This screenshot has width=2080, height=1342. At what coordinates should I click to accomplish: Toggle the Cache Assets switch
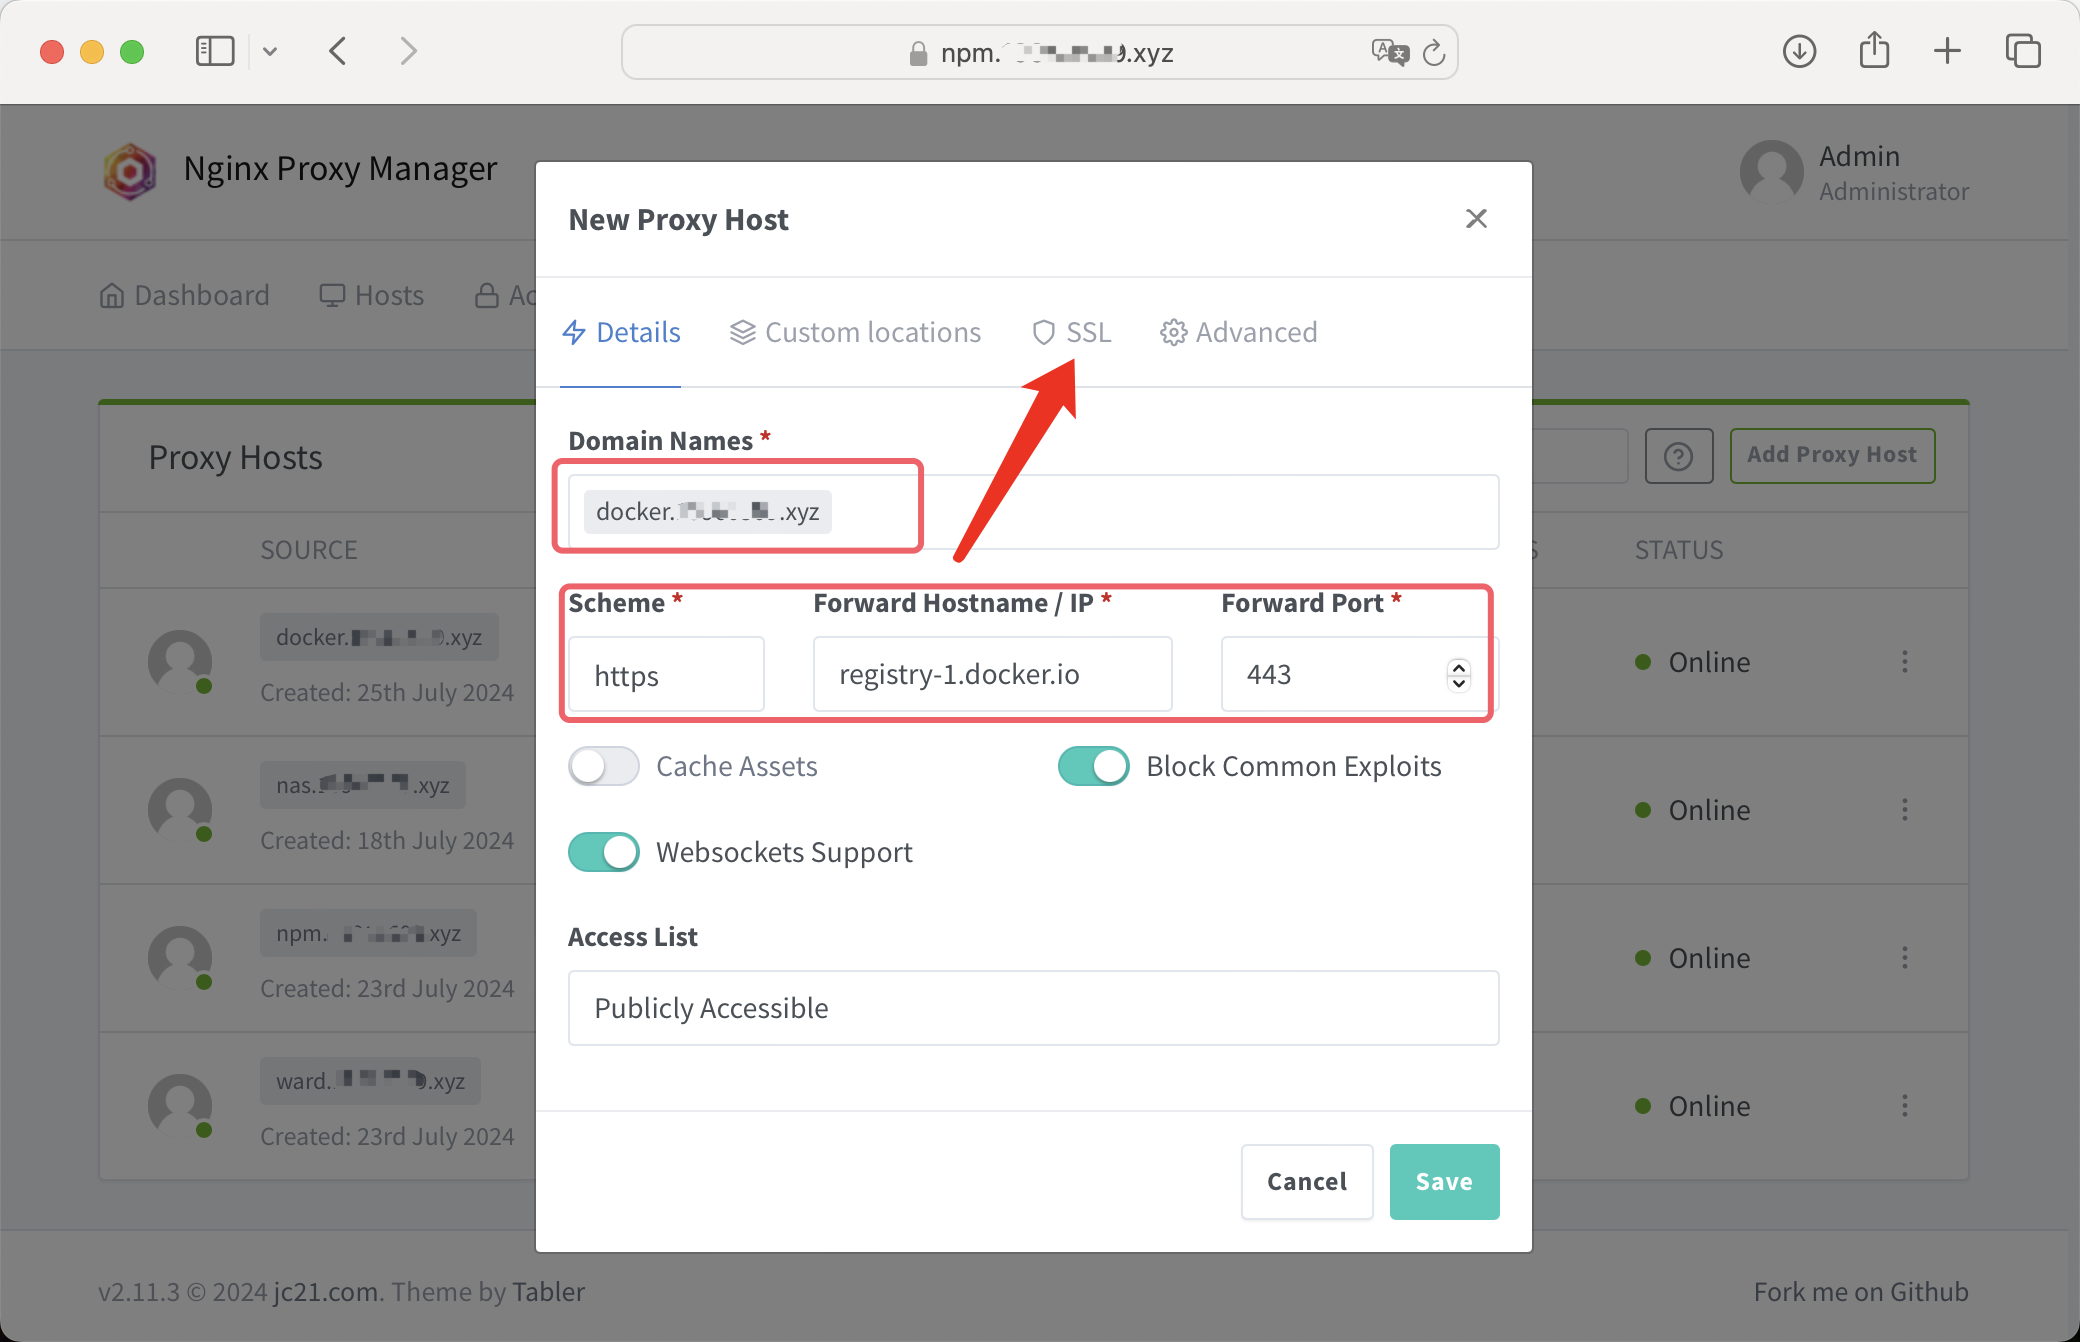click(x=603, y=766)
